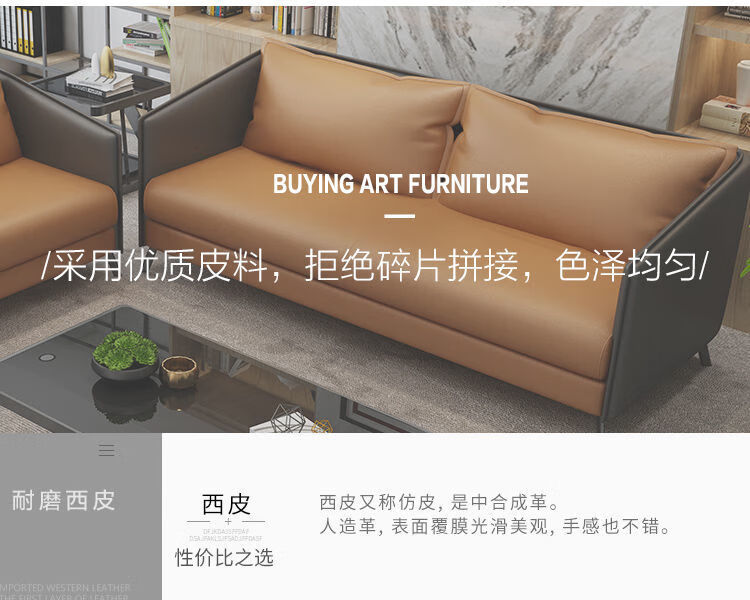Click the 西皮又称仿皮 description line
This screenshot has width=750, height=600.
tap(439, 502)
